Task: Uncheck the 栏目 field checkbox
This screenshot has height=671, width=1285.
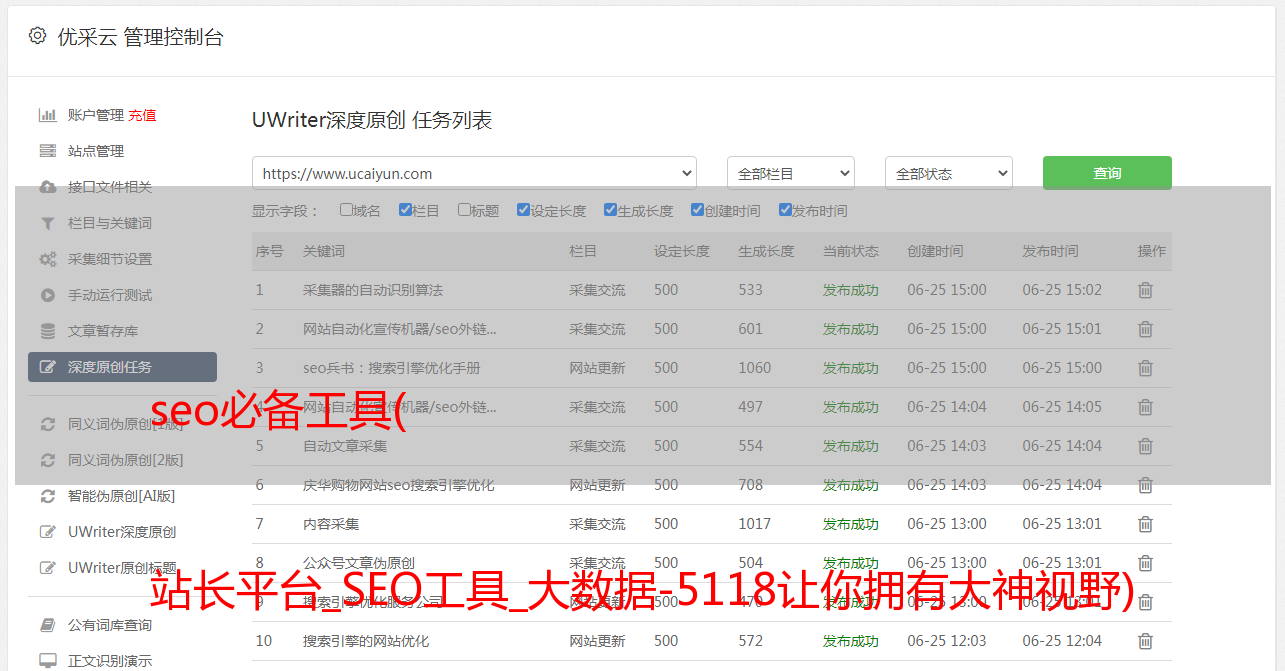Action: coord(405,210)
